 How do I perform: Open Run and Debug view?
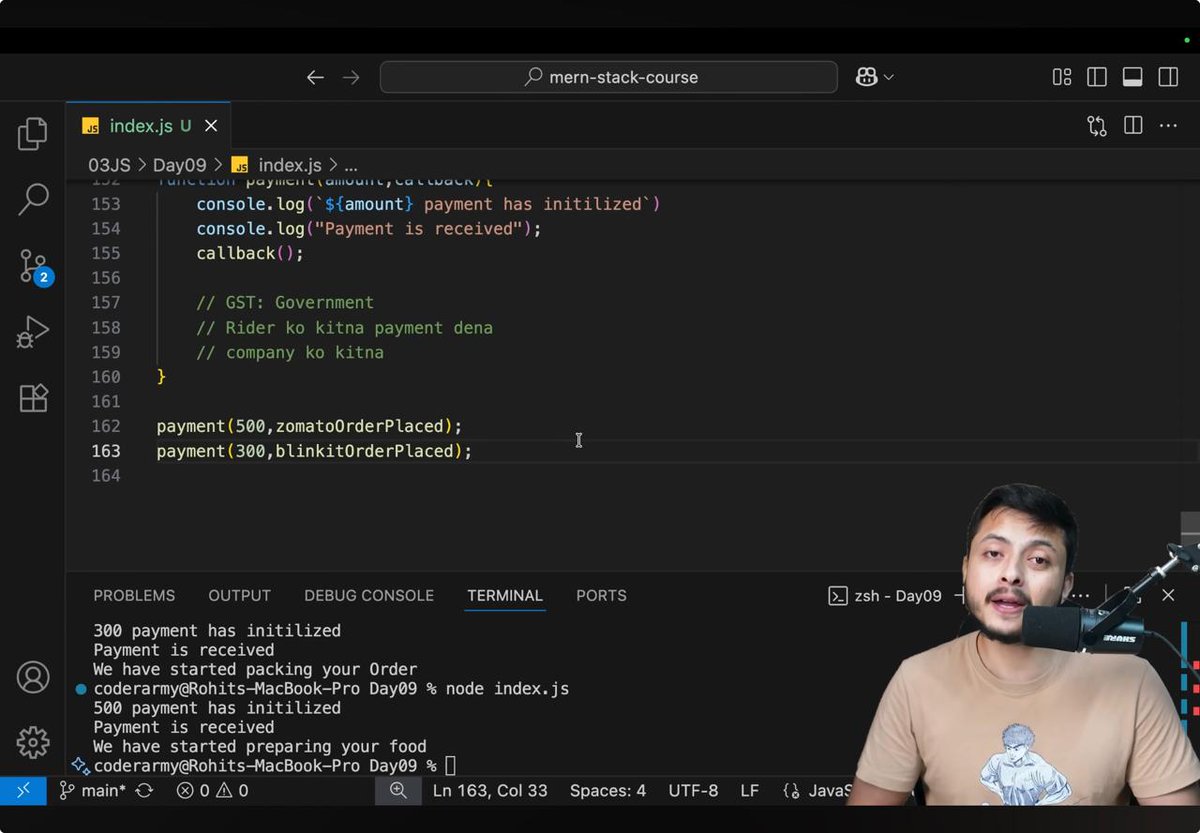(x=33, y=332)
